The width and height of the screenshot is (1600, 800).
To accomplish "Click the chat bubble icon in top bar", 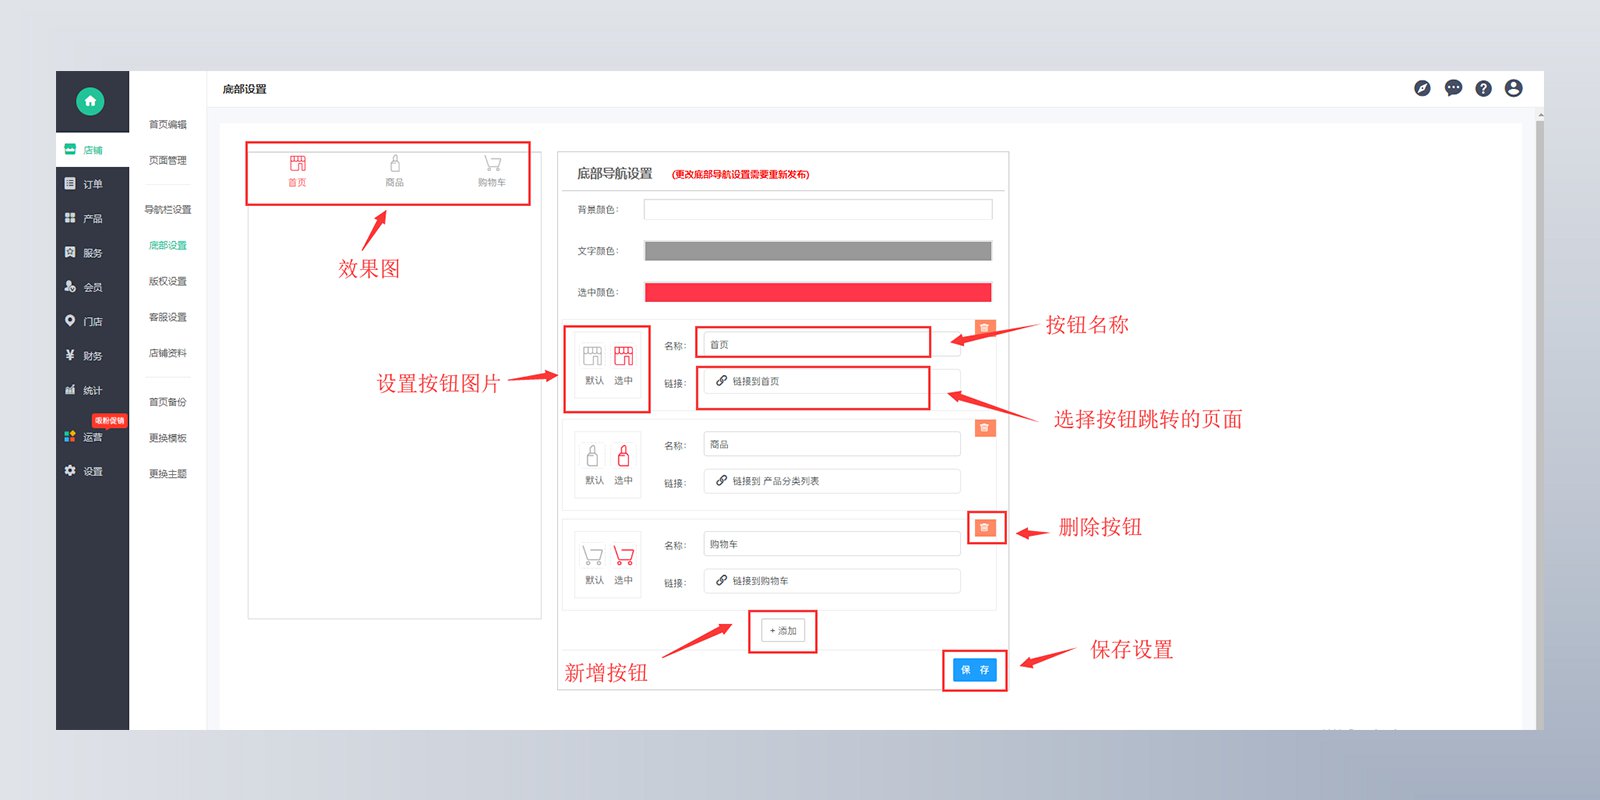I will [x=1453, y=88].
